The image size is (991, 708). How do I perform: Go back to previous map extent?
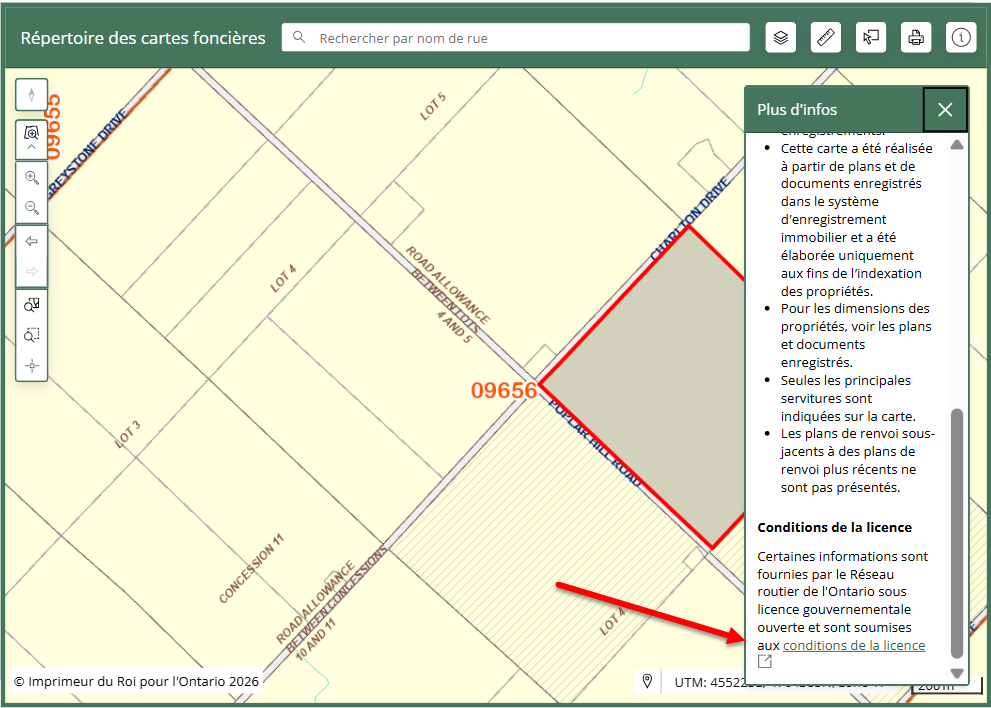coord(32,241)
